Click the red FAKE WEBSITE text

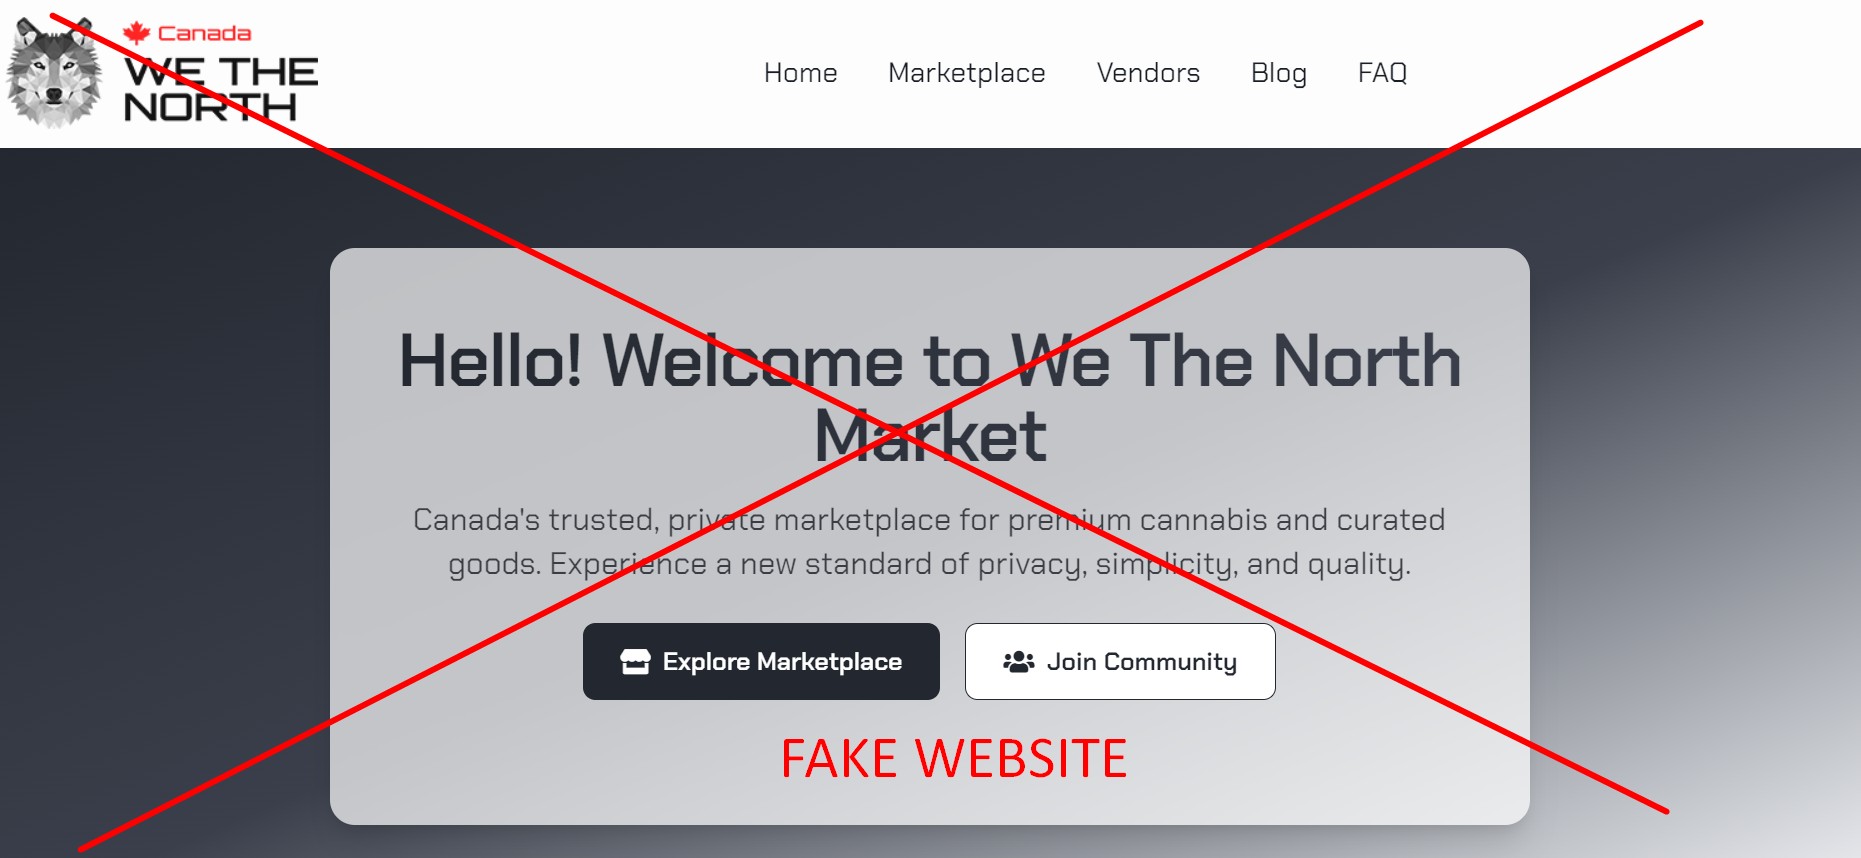tap(953, 758)
